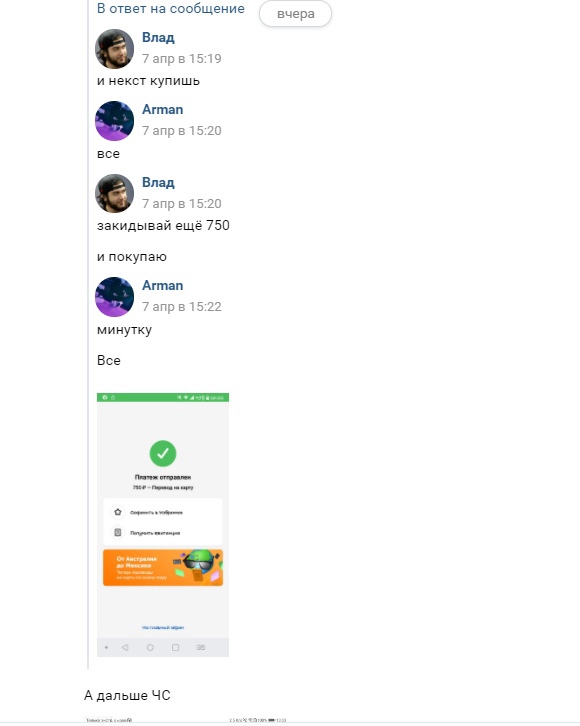This screenshot has height=726, width=580.
Task: Open the payment confirmation screenshot attachment
Action: (163, 525)
